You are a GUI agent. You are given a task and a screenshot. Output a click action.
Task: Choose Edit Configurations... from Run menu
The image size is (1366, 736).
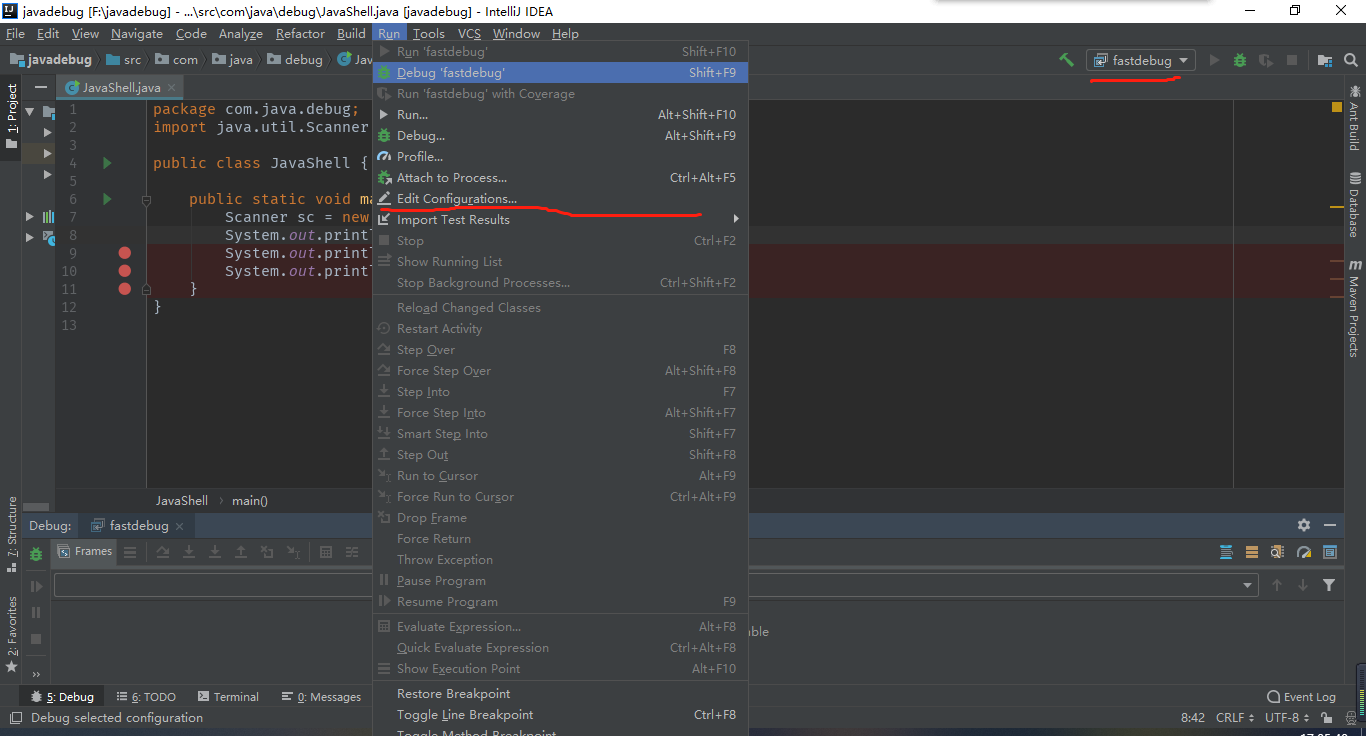coord(560,199)
